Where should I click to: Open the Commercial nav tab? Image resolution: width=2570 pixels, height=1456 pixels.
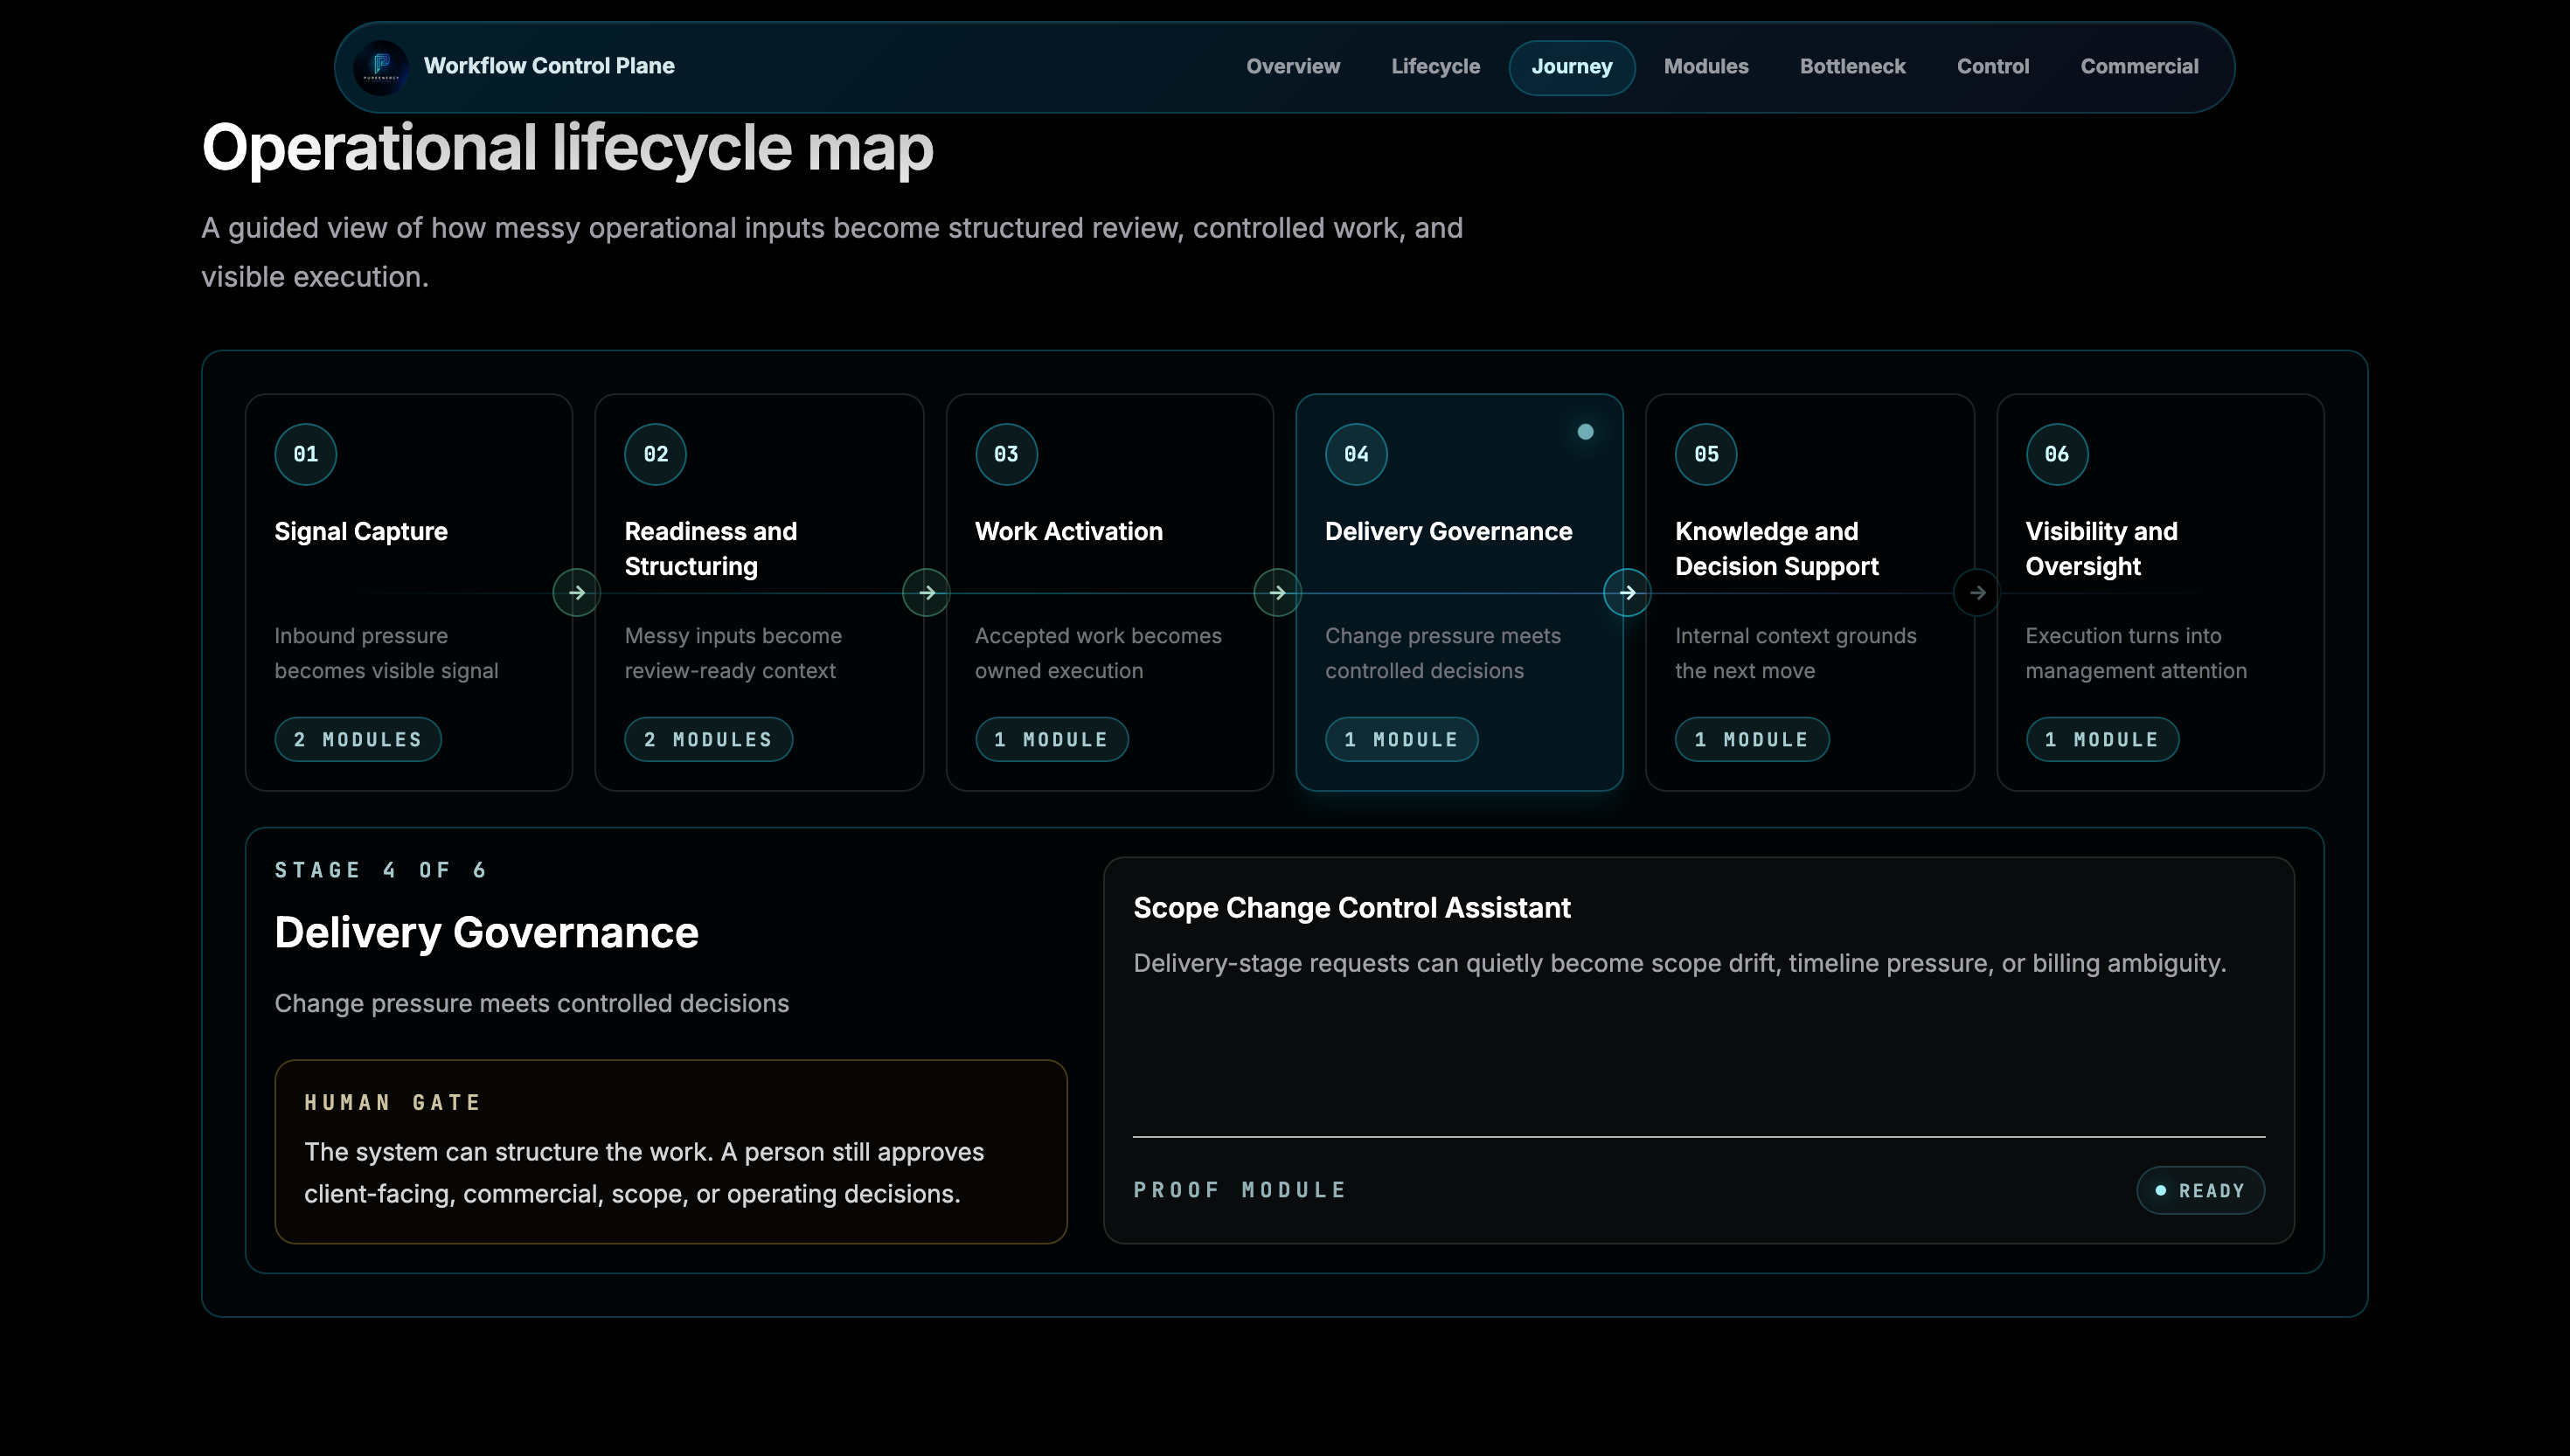click(x=2140, y=67)
